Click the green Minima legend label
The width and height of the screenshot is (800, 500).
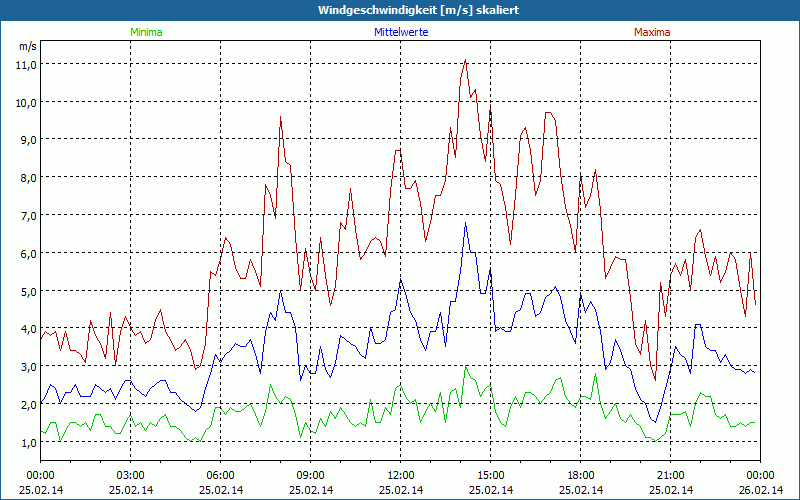[146, 32]
